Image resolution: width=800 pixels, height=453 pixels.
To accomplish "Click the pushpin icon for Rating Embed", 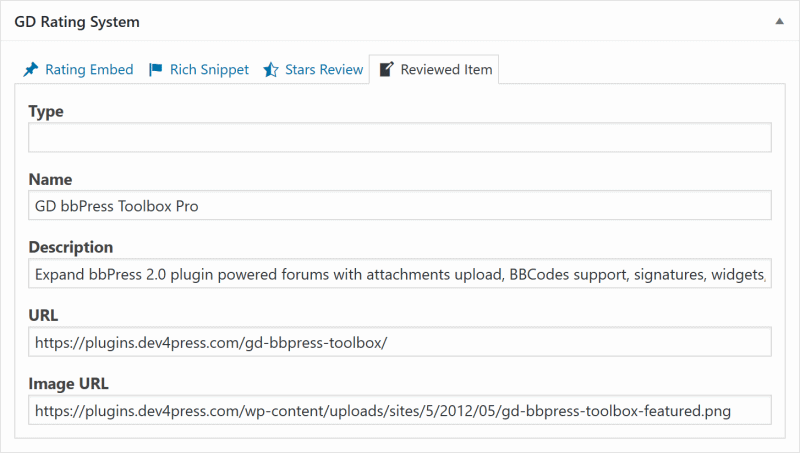I will point(31,69).
